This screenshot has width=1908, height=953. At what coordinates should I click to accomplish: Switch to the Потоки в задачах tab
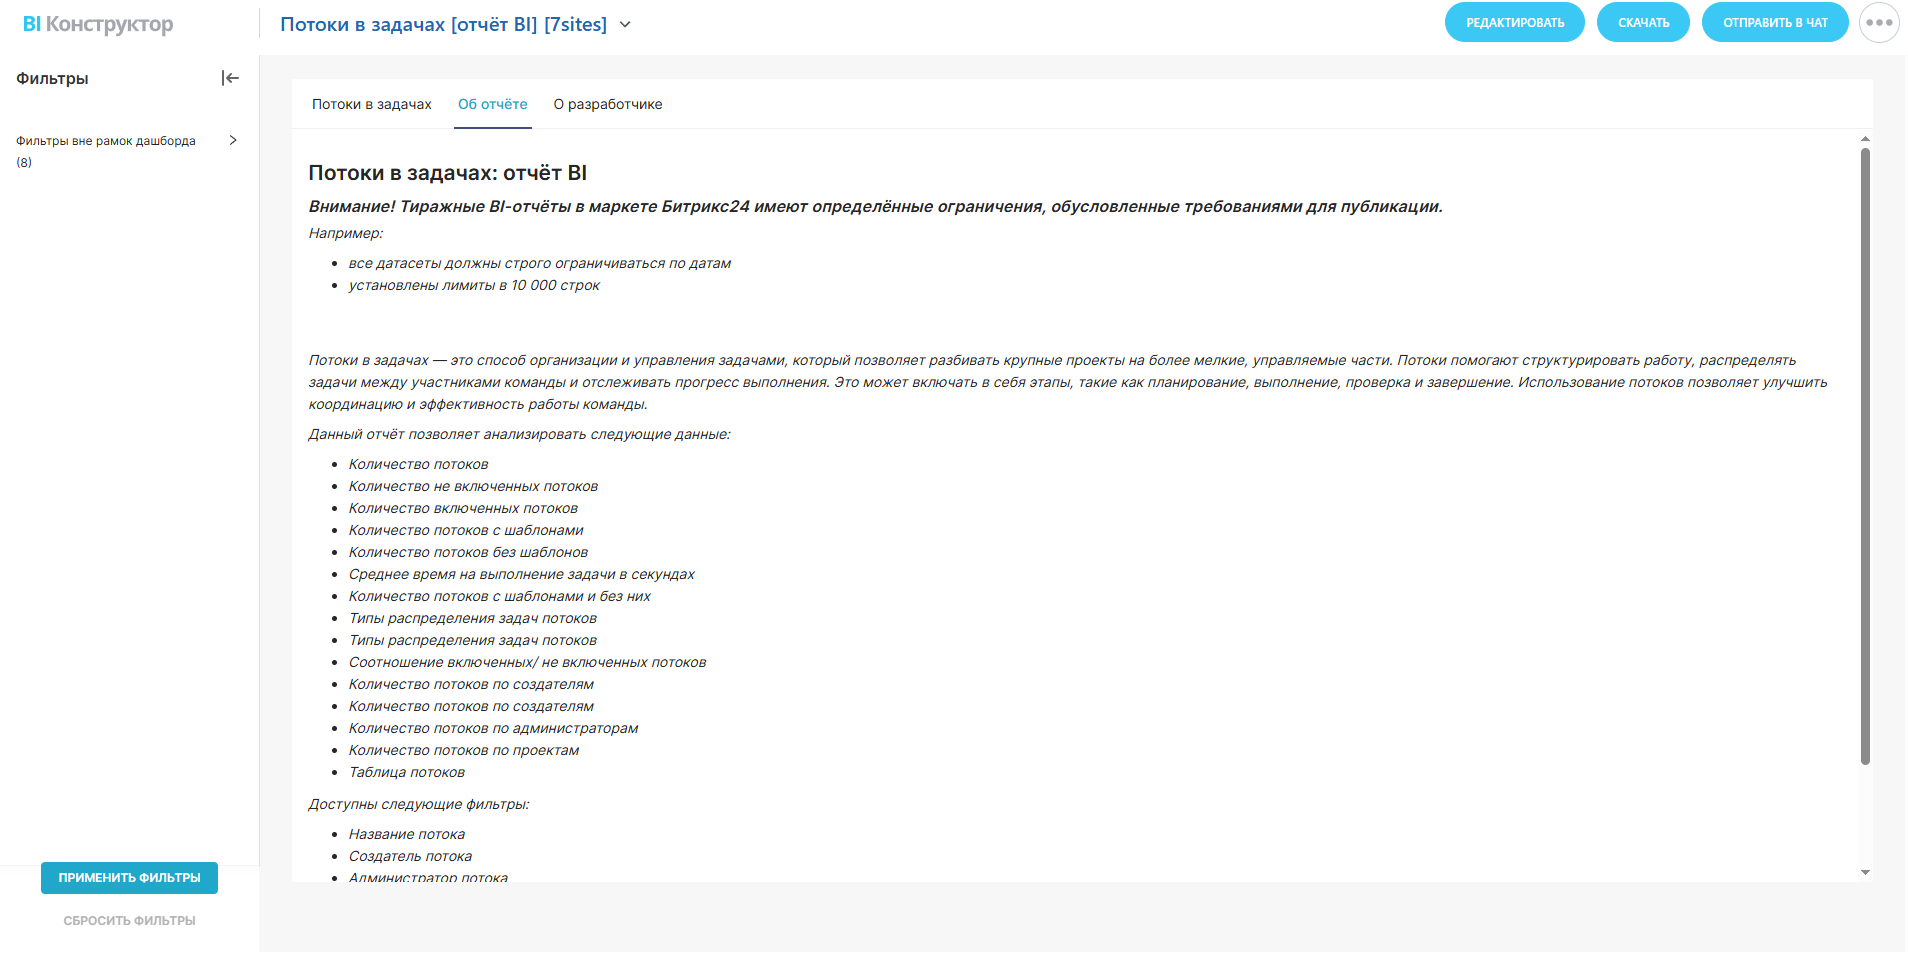pyautogui.click(x=372, y=104)
